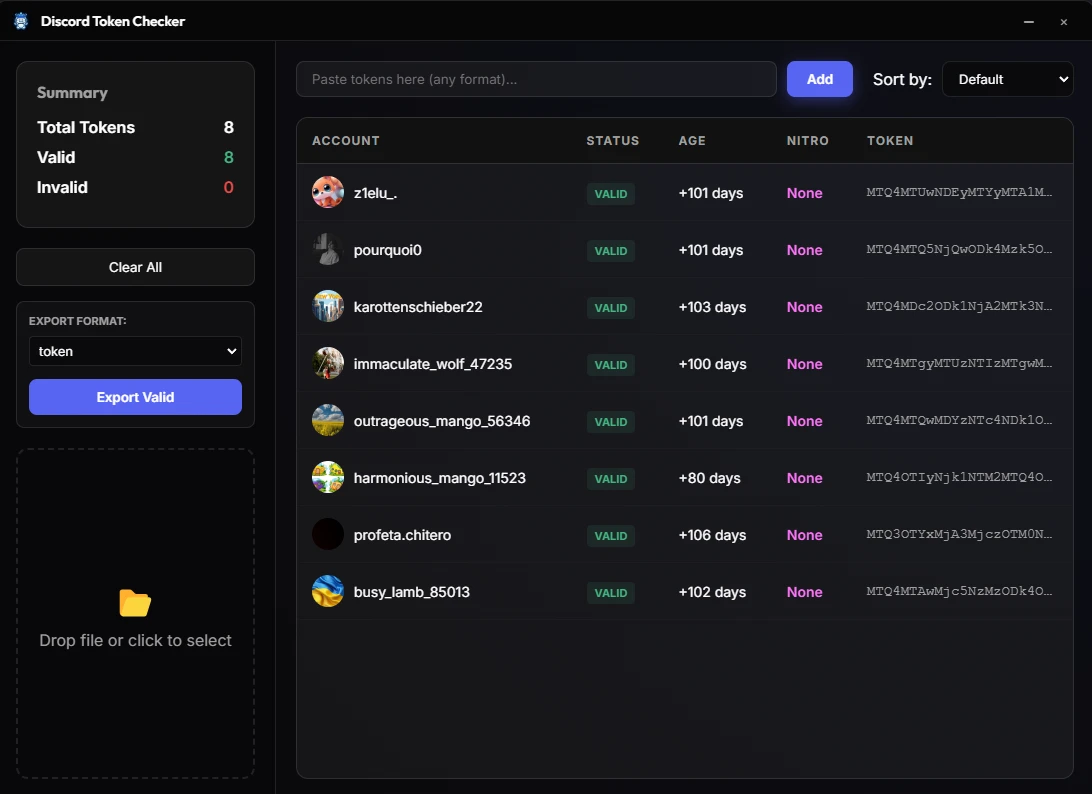Click the token starting MTQ4MDc2ODk1
The height and width of the screenshot is (794, 1092).
pyautogui.click(x=959, y=306)
